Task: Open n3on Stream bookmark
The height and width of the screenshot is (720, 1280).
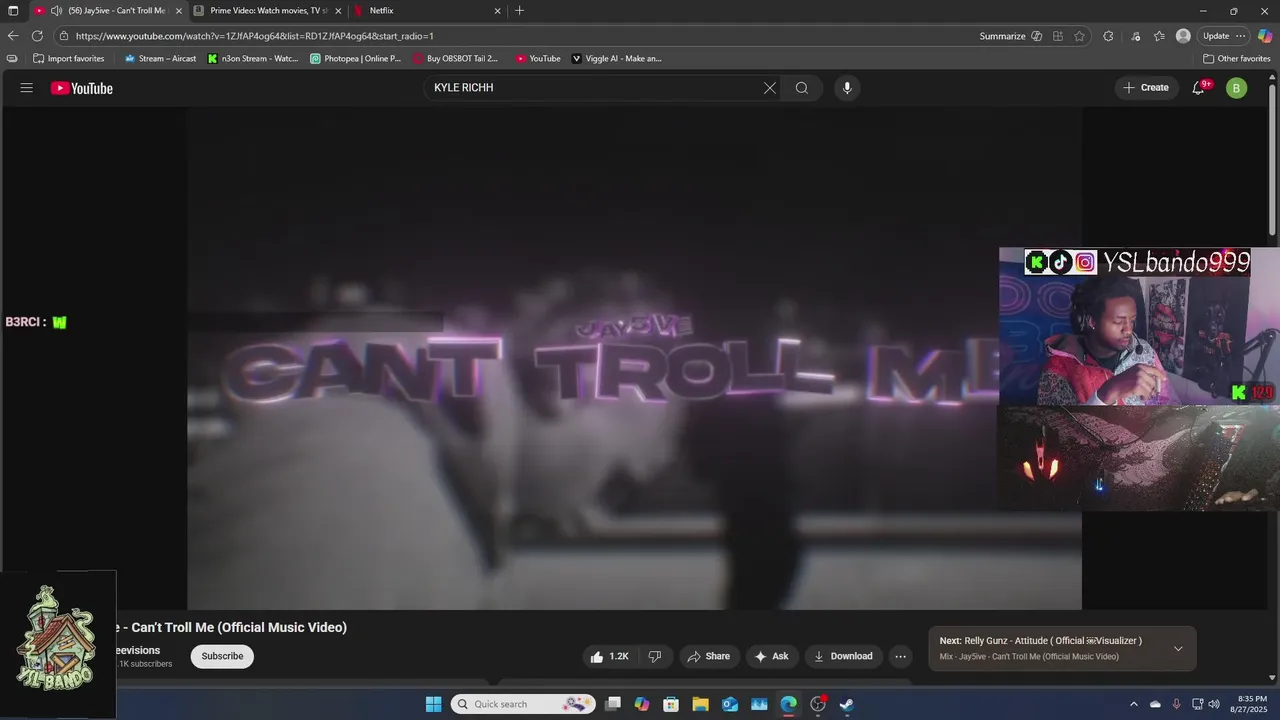Action: tap(253, 59)
